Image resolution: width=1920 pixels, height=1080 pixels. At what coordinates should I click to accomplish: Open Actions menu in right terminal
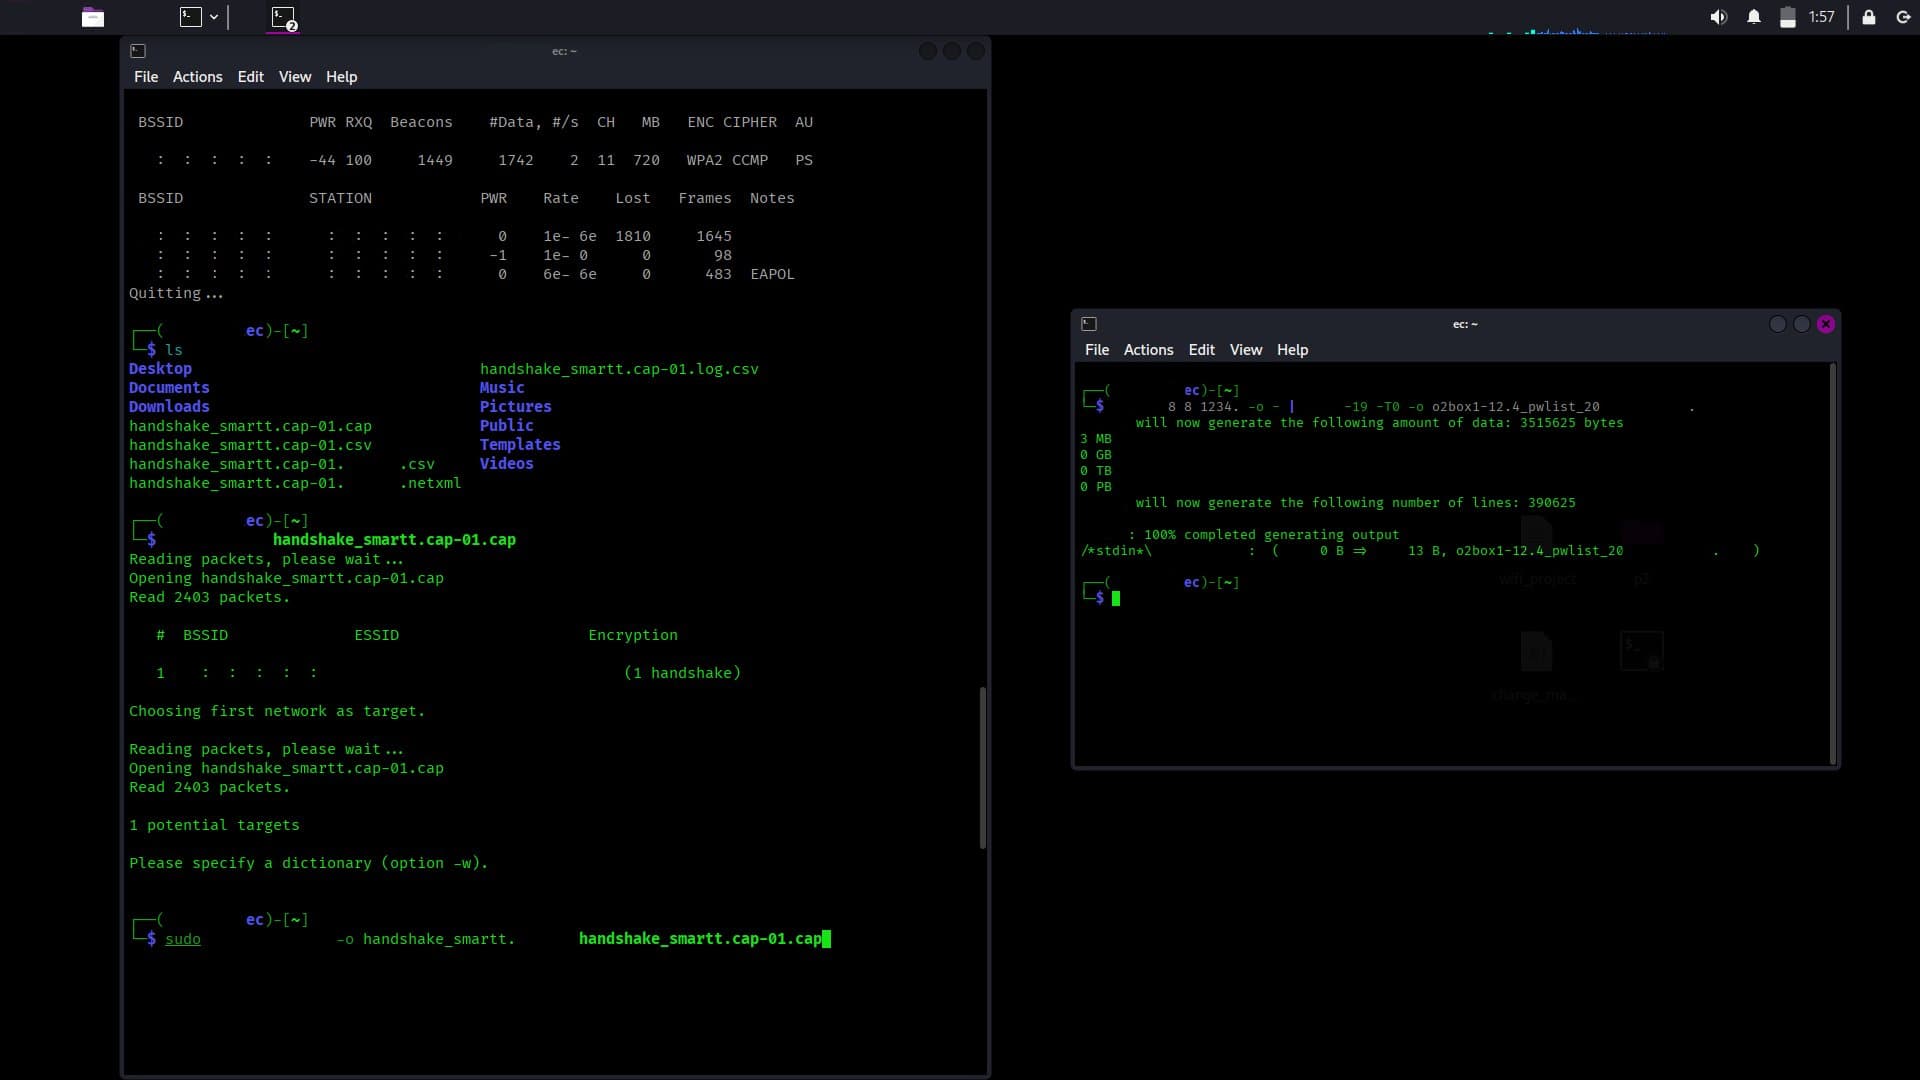coord(1148,350)
